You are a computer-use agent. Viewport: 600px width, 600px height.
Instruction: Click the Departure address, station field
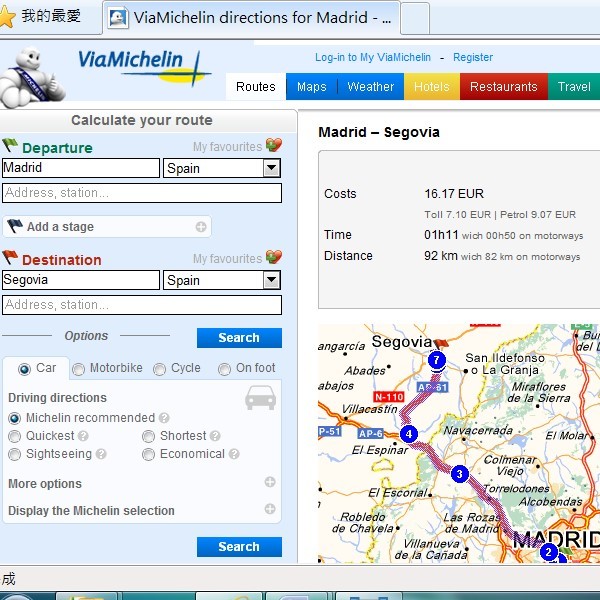pos(142,193)
